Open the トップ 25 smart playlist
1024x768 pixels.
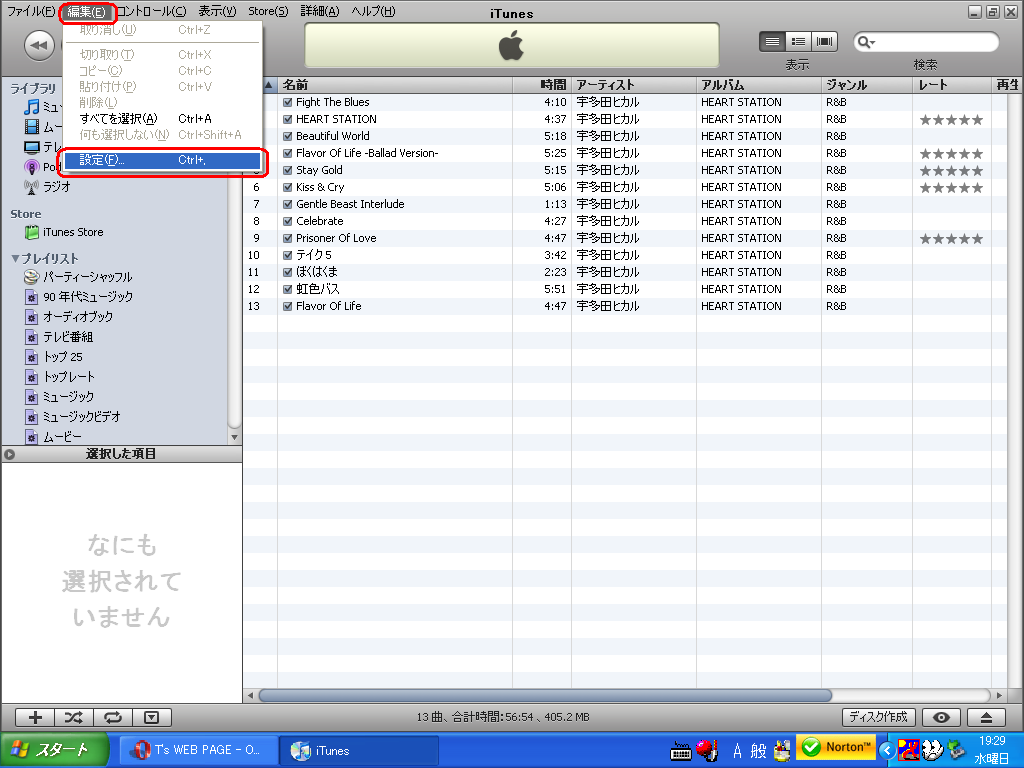[x=54, y=357]
